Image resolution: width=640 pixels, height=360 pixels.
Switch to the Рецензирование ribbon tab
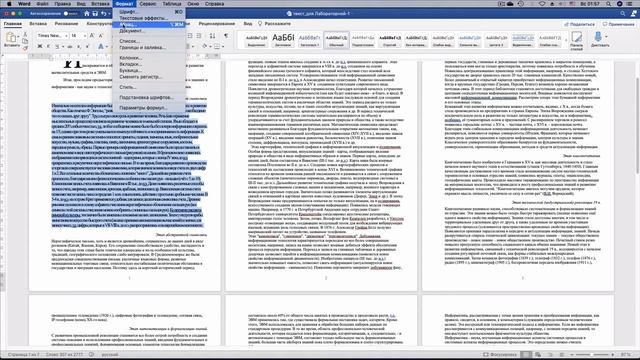pos(217,24)
